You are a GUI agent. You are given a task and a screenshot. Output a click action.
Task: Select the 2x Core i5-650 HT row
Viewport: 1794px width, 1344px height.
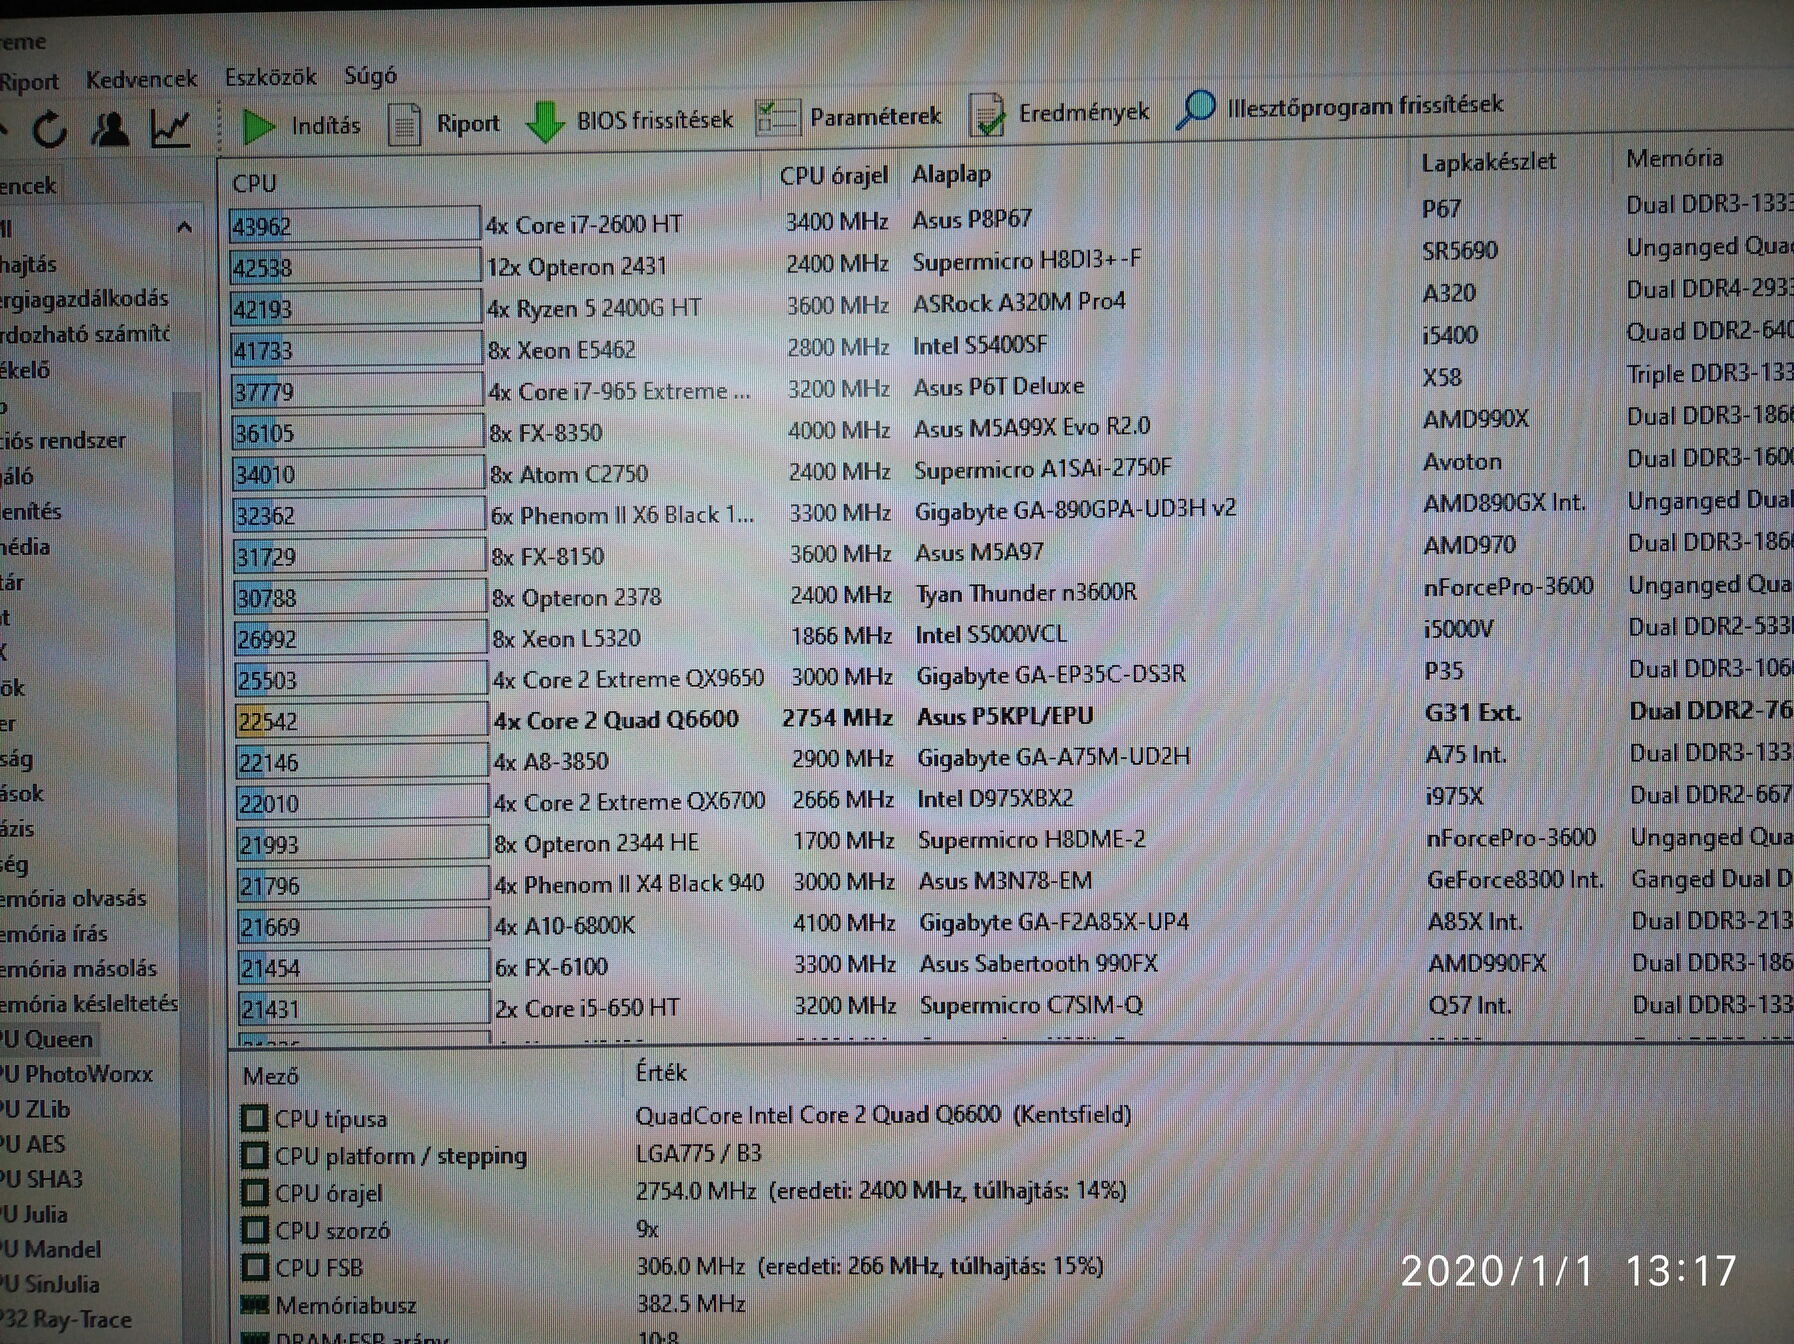(1016, 1006)
